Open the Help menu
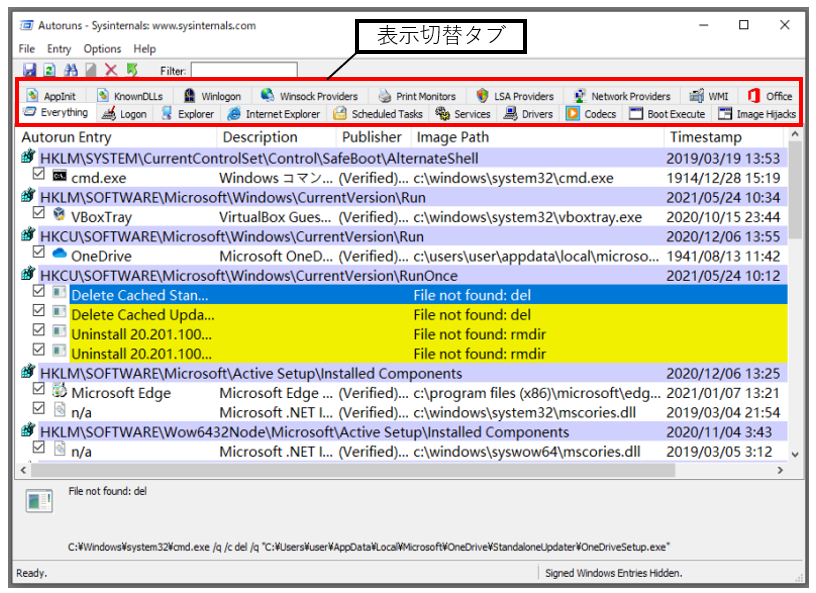 point(145,49)
